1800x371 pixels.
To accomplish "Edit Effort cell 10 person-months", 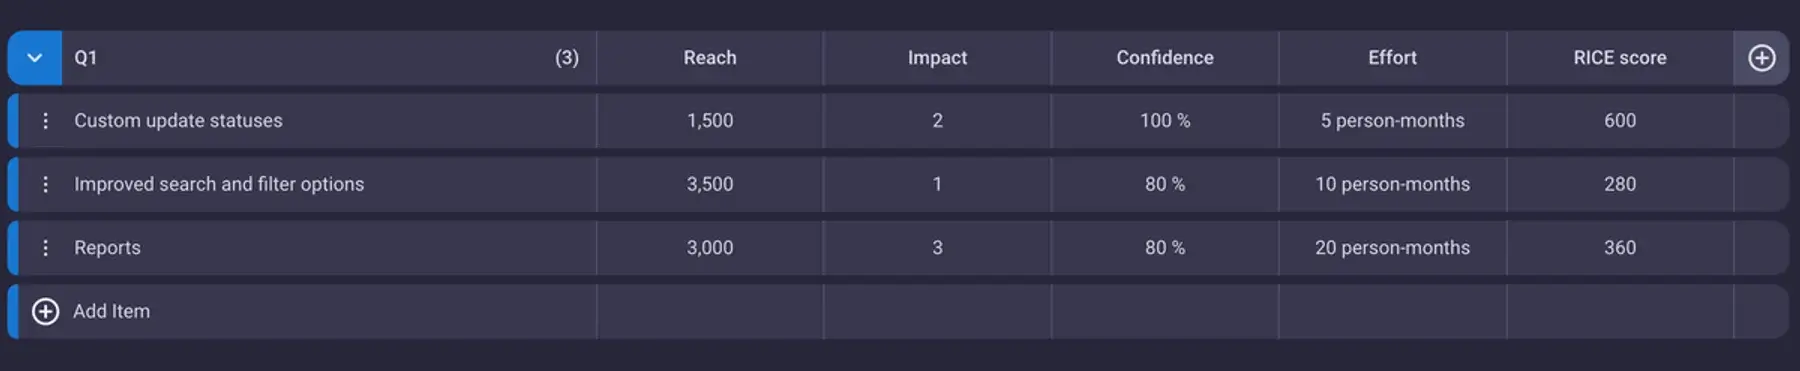I will coord(1392,184).
